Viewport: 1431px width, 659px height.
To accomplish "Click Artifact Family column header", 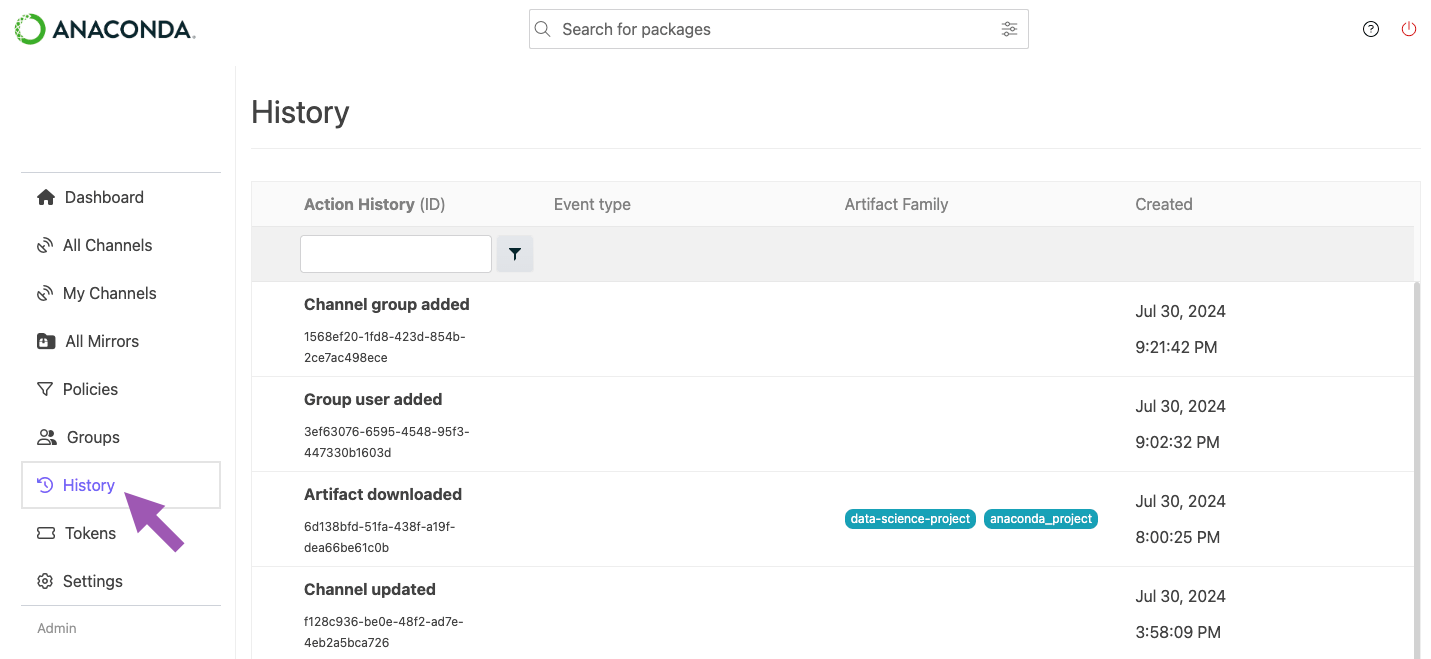I will (896, 204).
